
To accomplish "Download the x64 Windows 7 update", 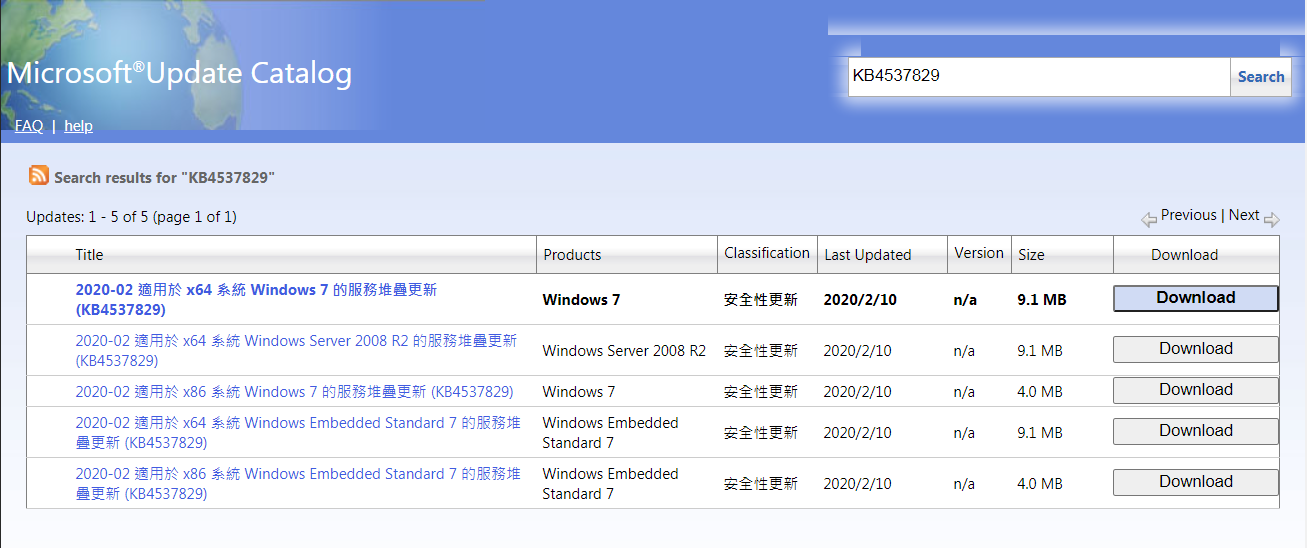I will (1195, 298).
